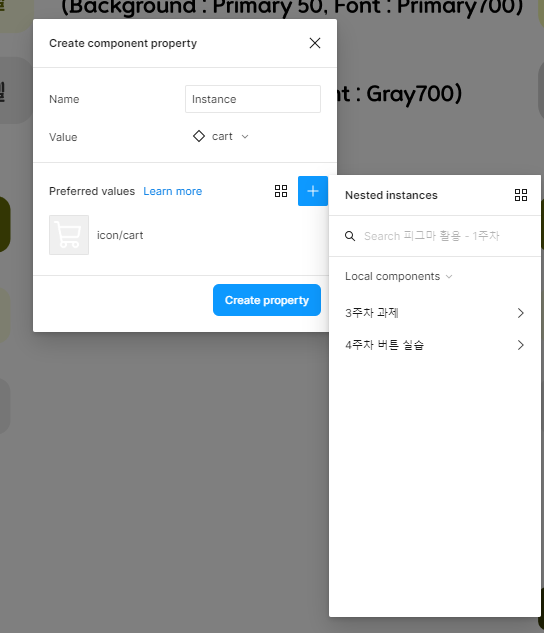
Task: Click the 3주차 과제 row label
Action: click(x=372, y=313)
